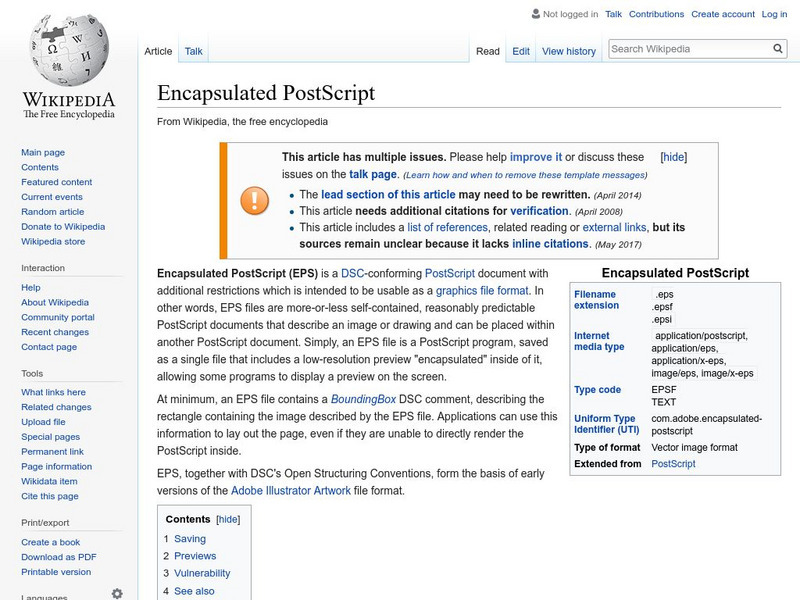Viewport: 800px width, 600px height.
Task: Jump to Vulnerability section
Action: pos(202,573)
